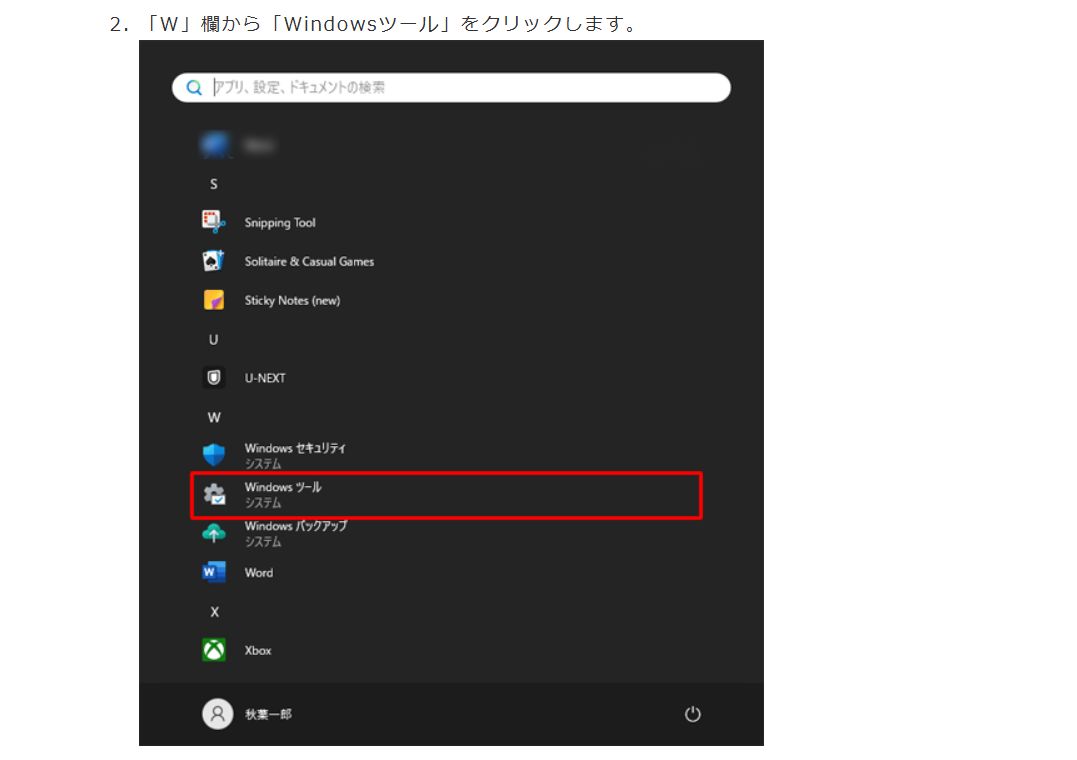Select the U letter header

(214, 339)
